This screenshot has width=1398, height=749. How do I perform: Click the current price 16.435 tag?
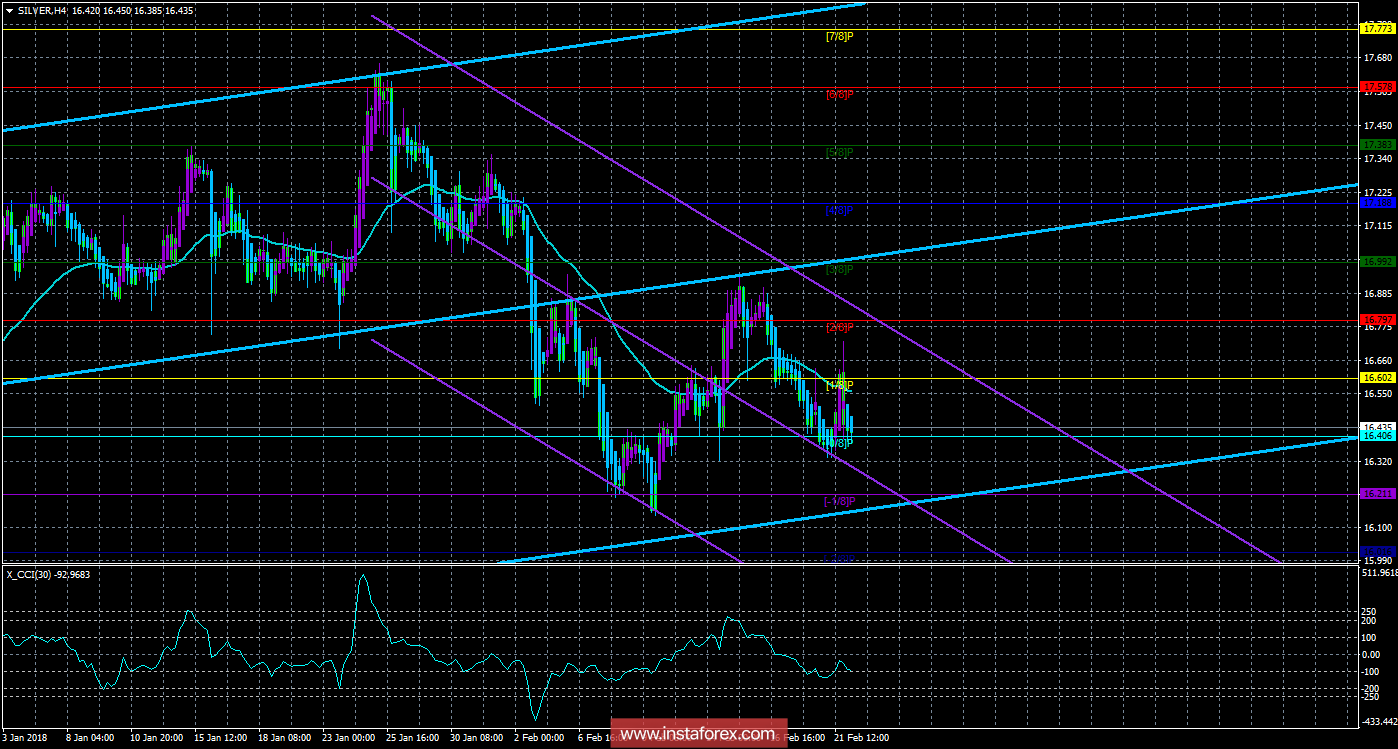click(x=1376, y=427)
